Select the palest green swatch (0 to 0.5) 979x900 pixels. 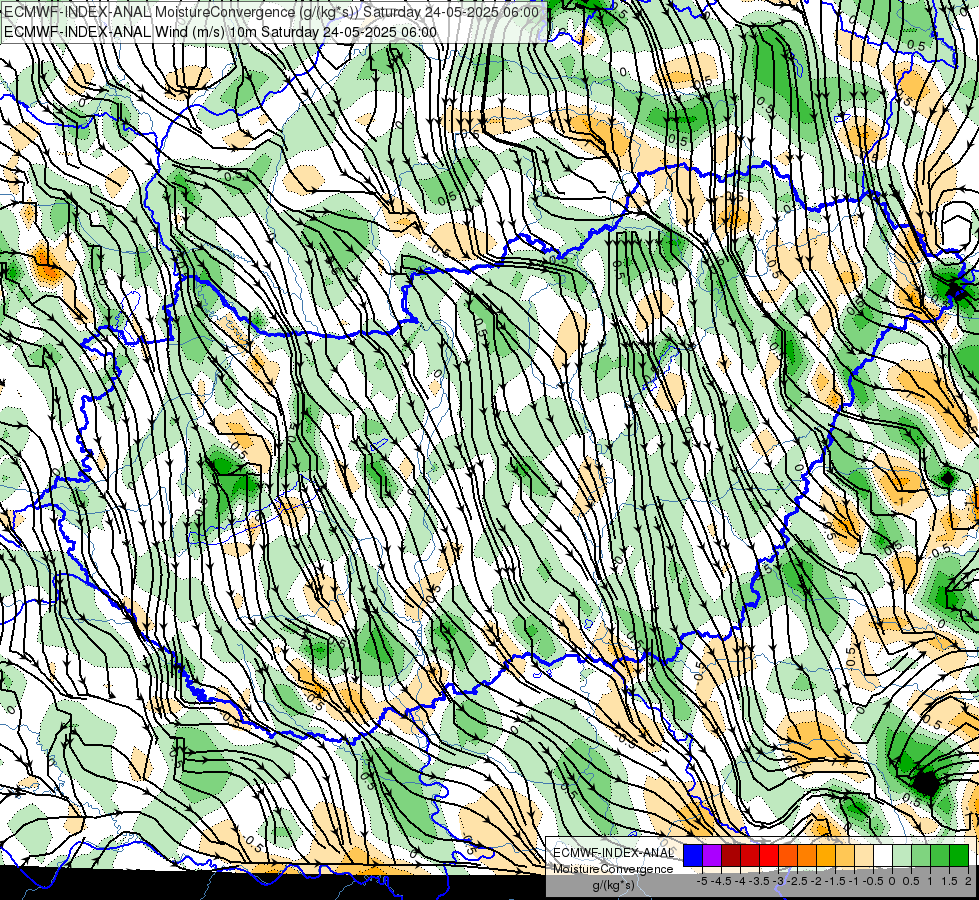click(902, 856)
